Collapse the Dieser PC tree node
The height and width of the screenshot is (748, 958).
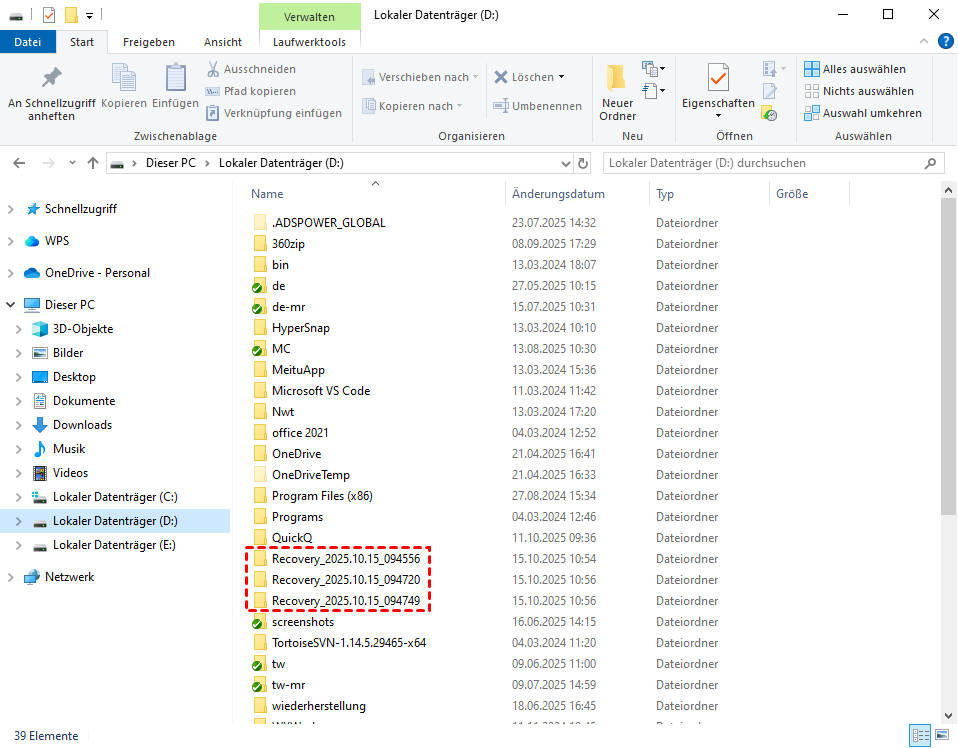pyautogui.click(x=11, y=305)
